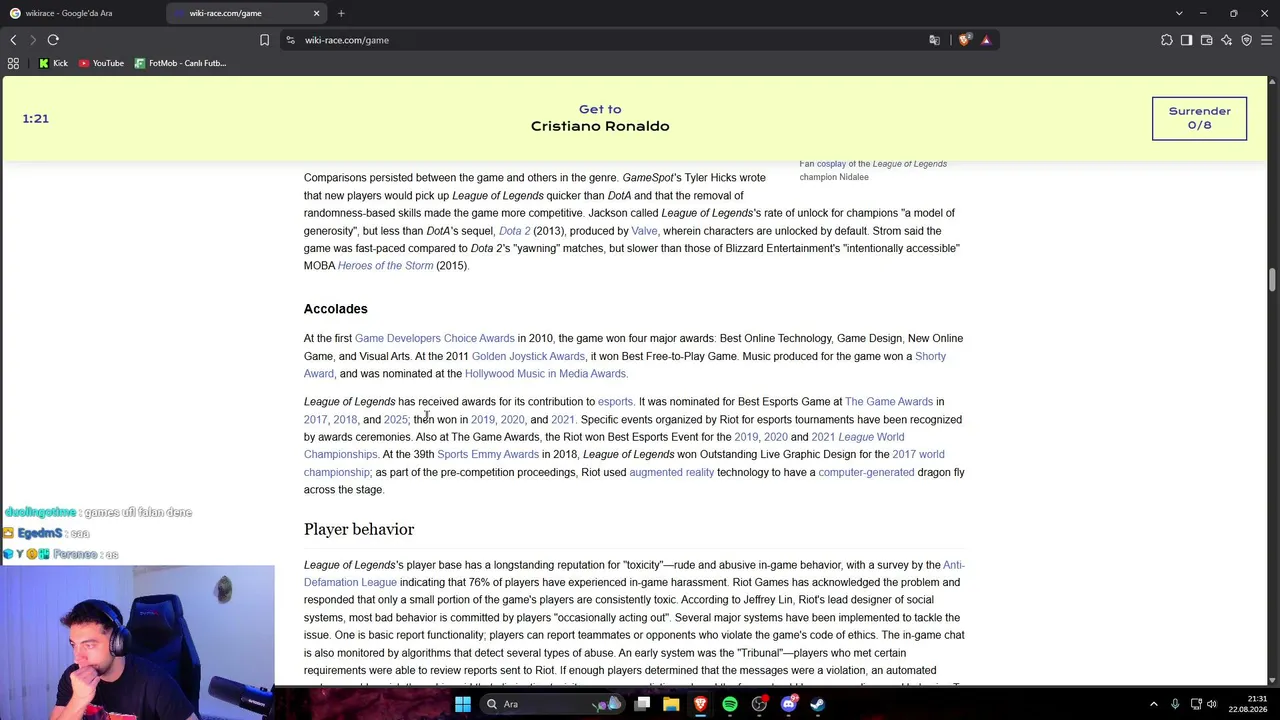Click the page vertical scrollbar thumb
Screen dimensions: 1280x720
pyautogui.click(x=1273, y=278)
